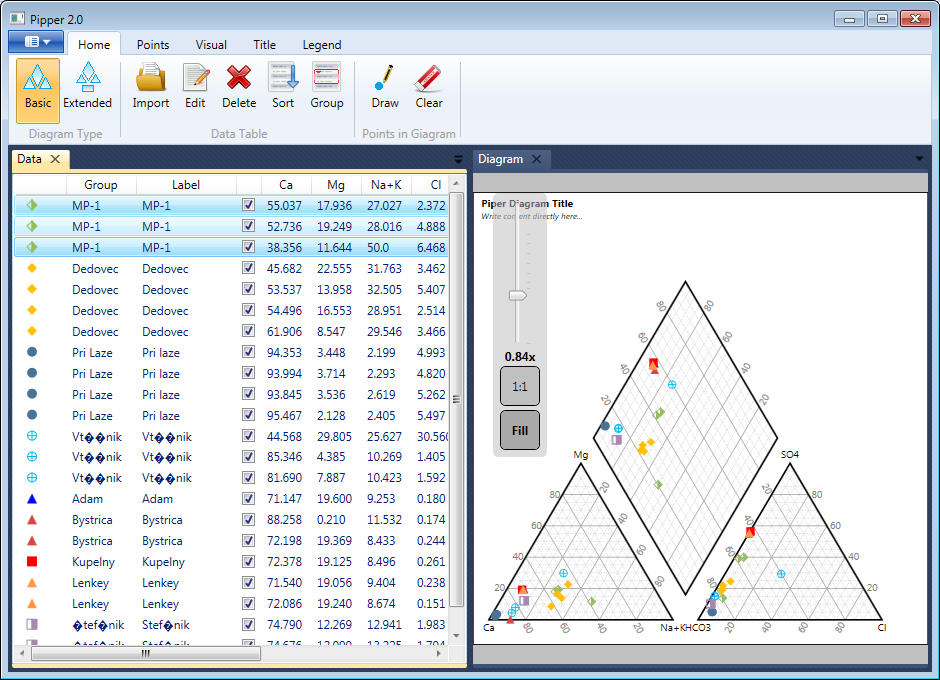Click blue circle symbol of Pri Laze 94.353 row
Image resolution: width=940 pixels, height=680 pixels.
(x=32, y=352)
